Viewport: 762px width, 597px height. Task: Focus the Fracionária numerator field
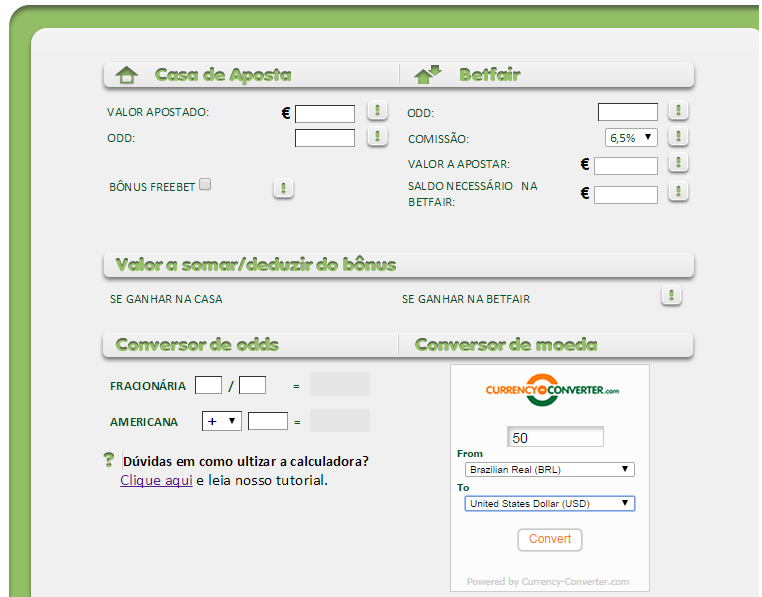[x=208, y=385]
